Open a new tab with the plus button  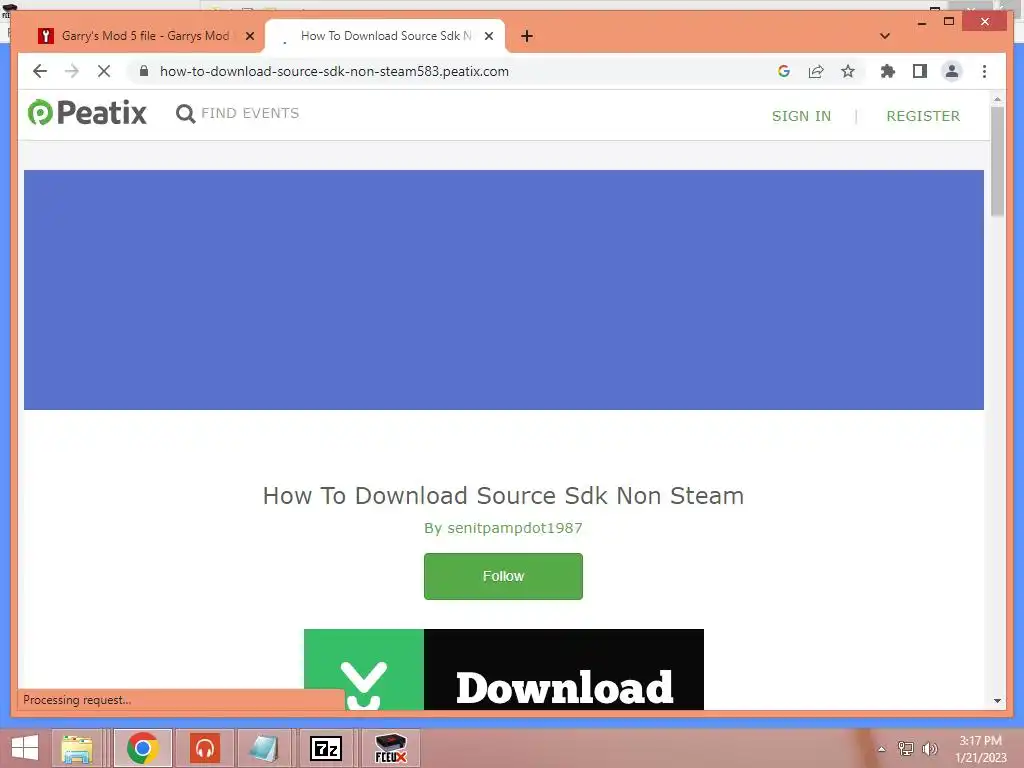pos(527,36)
